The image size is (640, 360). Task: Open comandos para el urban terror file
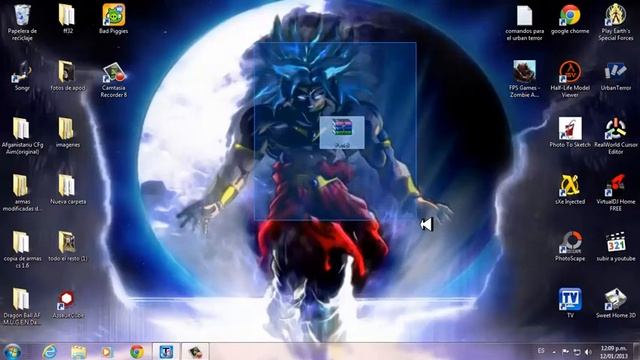(524, 22)
